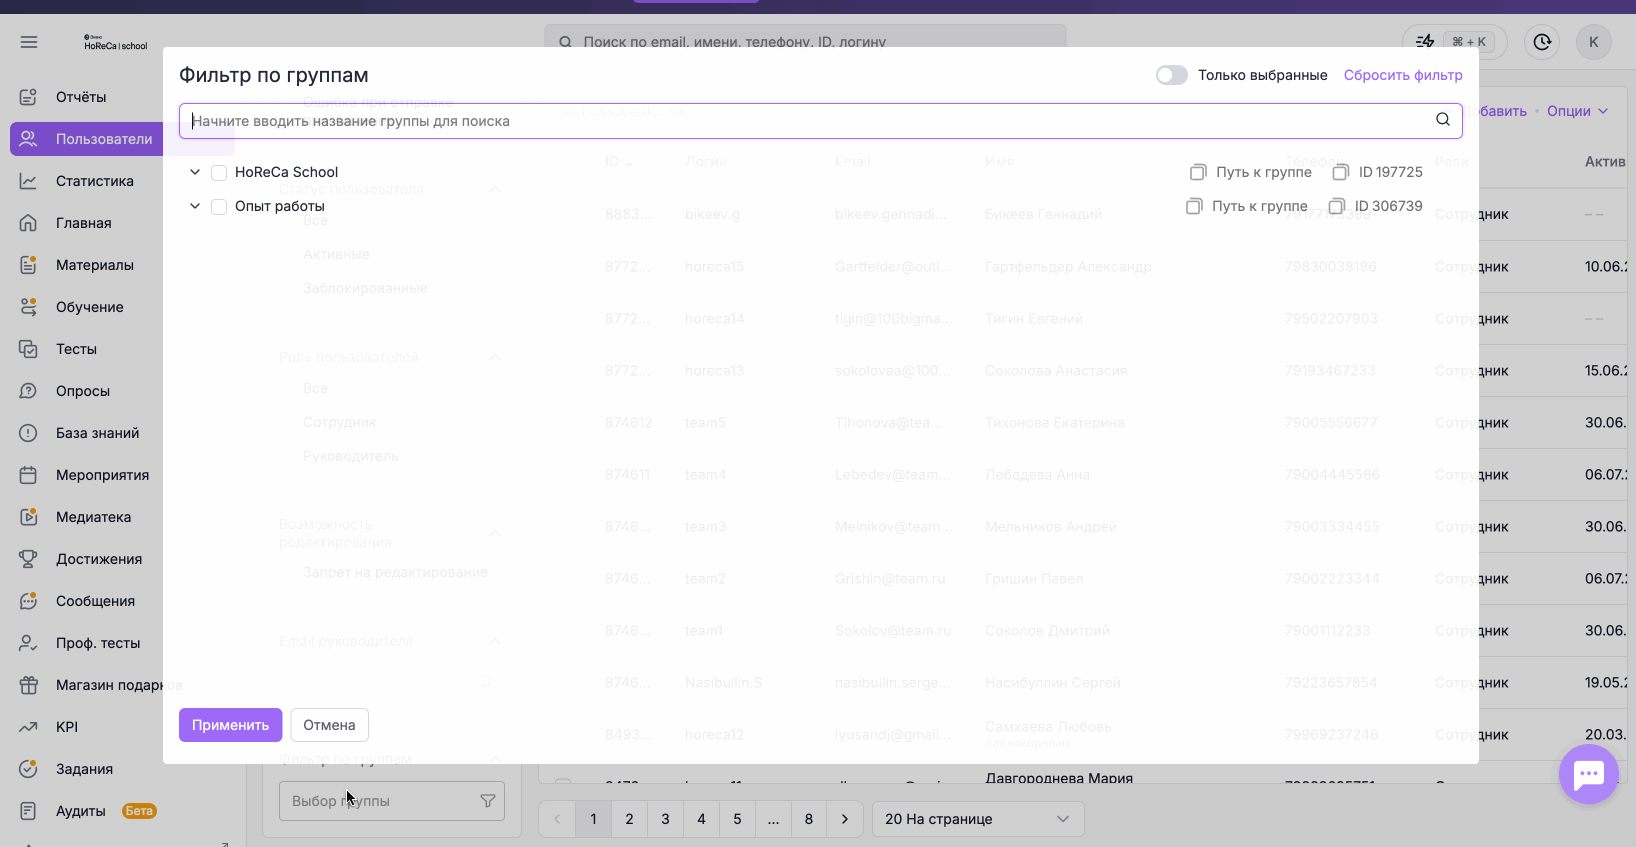
Task: Click the База знаний icon
Action: 28,433
